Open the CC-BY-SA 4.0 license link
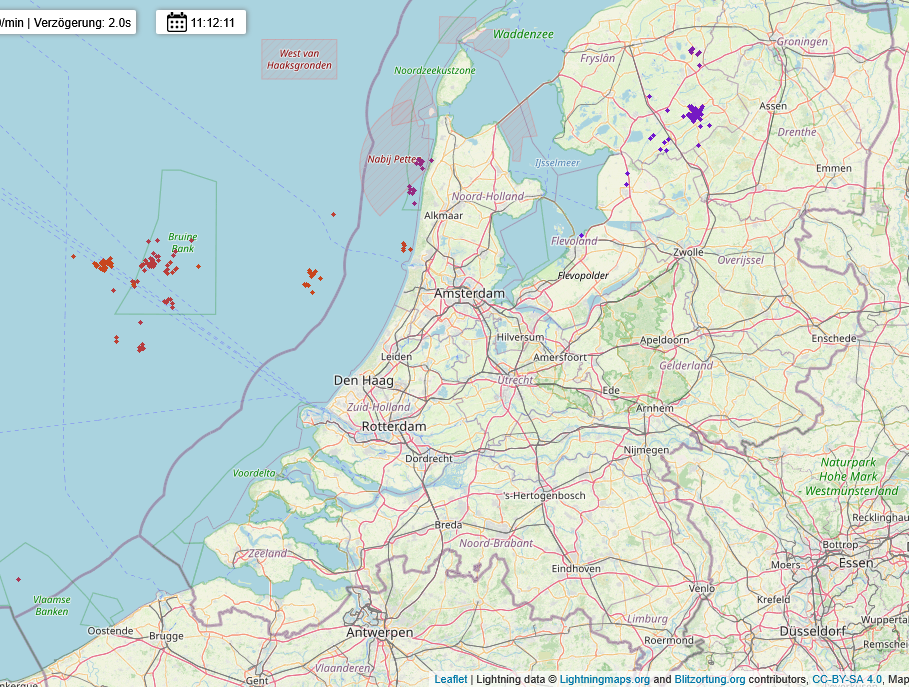This screenshot has width=909, height=687. point(846,679)
